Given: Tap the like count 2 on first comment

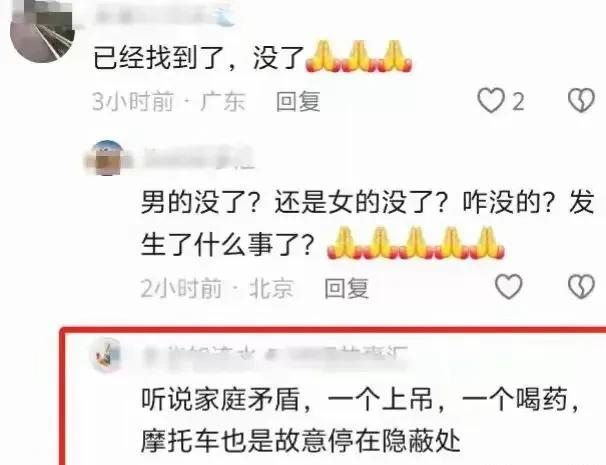Looking at the screenshot, I should 518,102.
